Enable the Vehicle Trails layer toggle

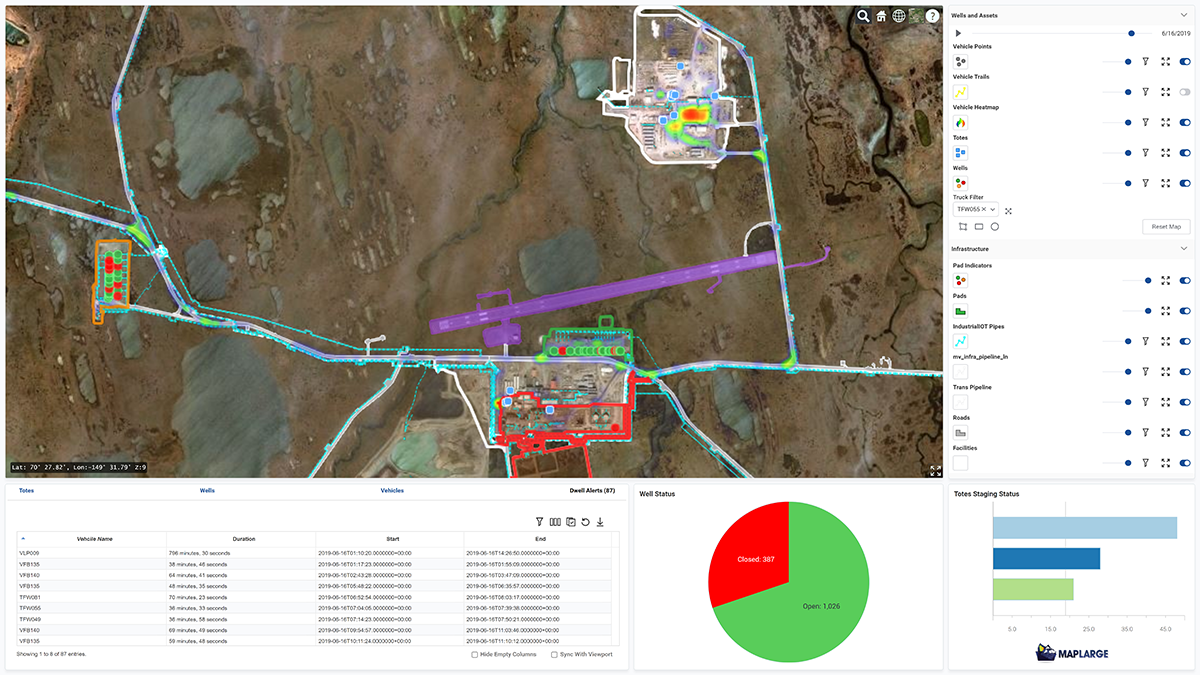(x=1185, y=92)
